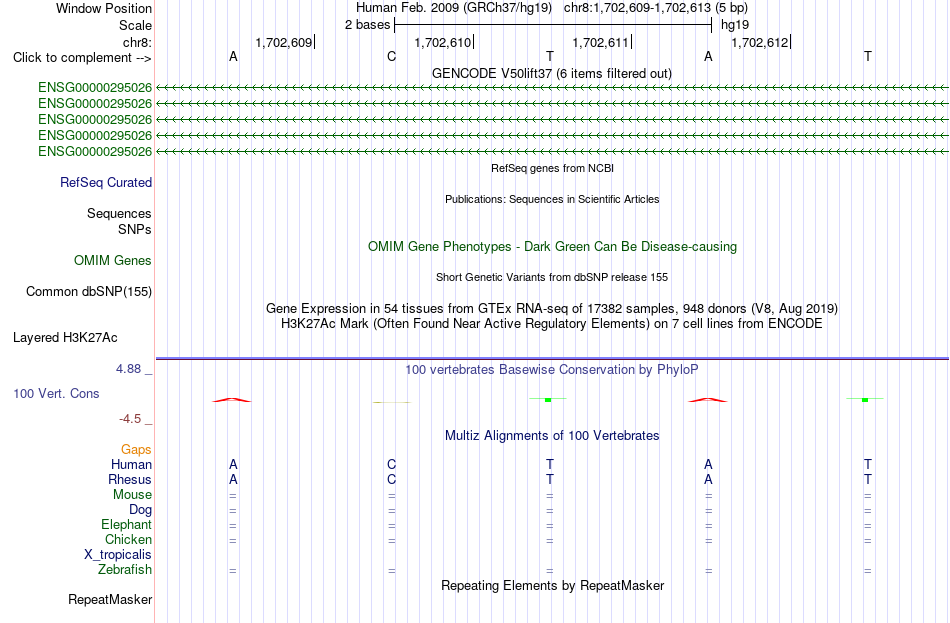Viewport: 950px width, 623px height.
Task: Click the 'Click to complement -->' label
Action: (82, 58)
